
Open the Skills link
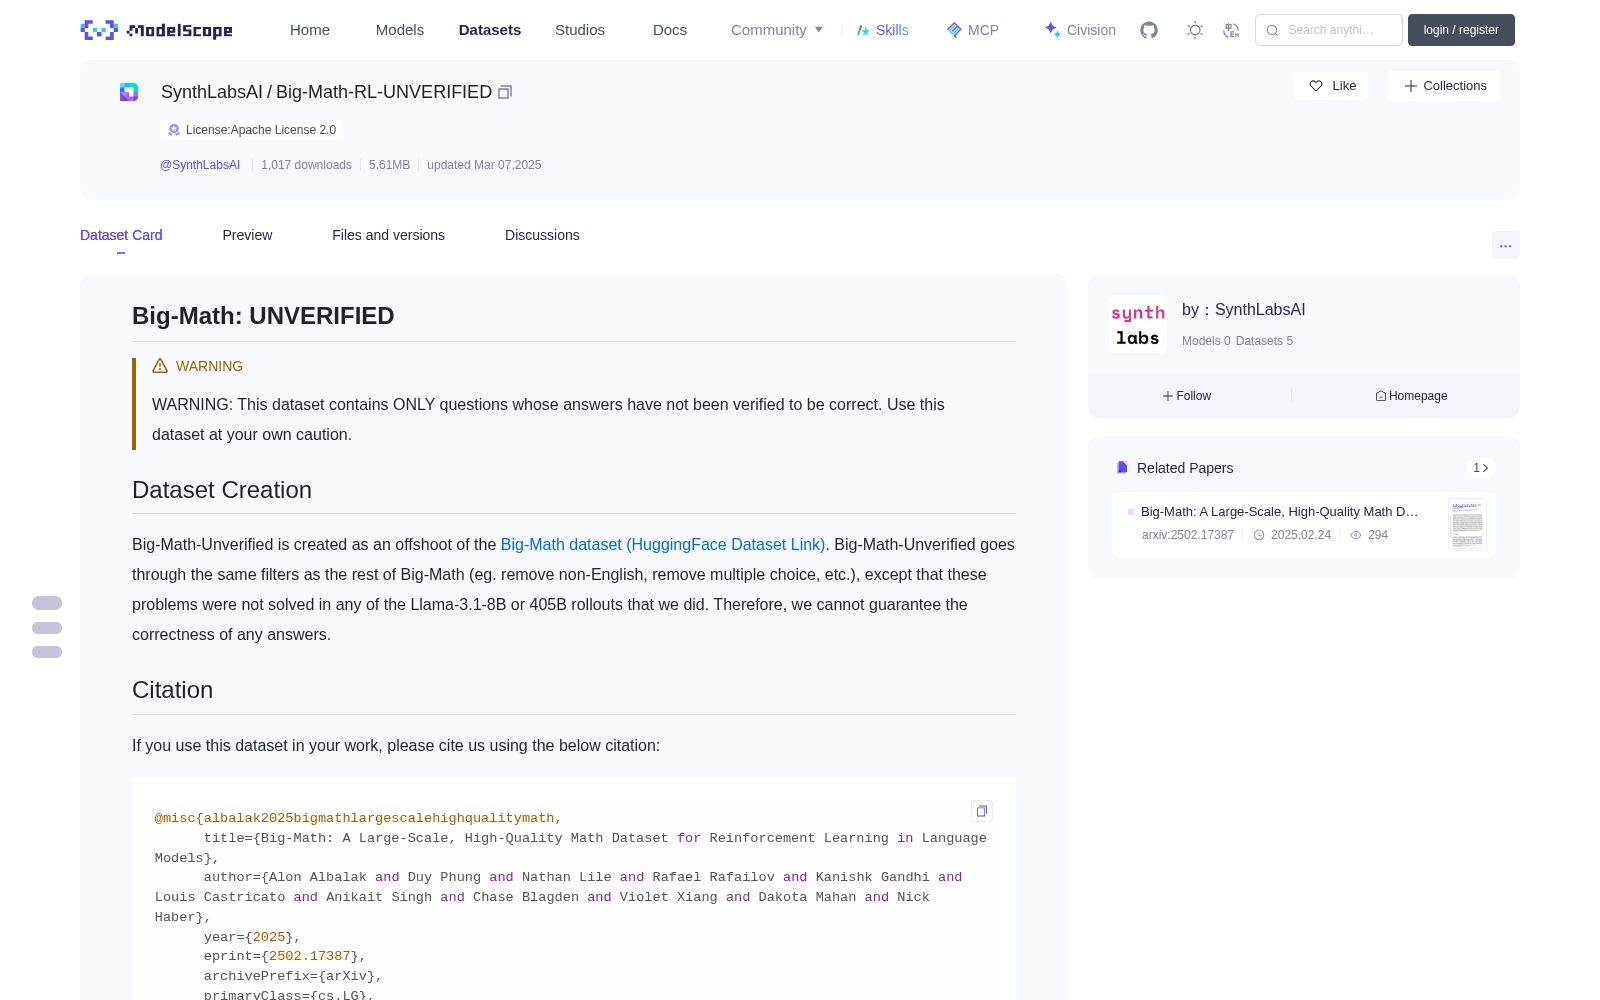click(x=882, y=30)
